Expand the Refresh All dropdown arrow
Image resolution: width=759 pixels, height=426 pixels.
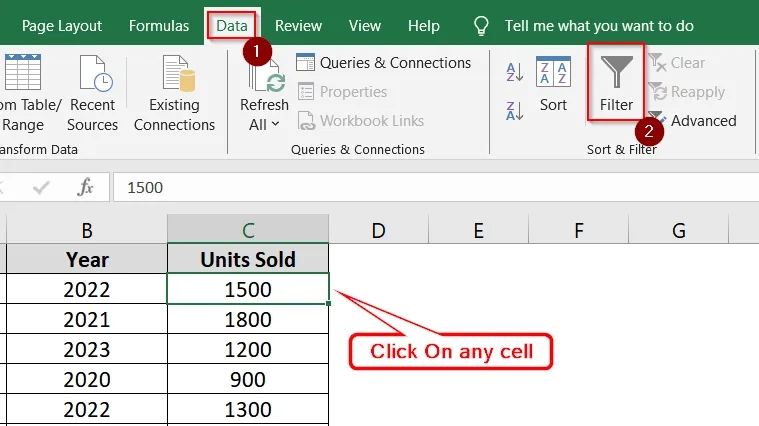pyautogui.click(x=275, y=124)
